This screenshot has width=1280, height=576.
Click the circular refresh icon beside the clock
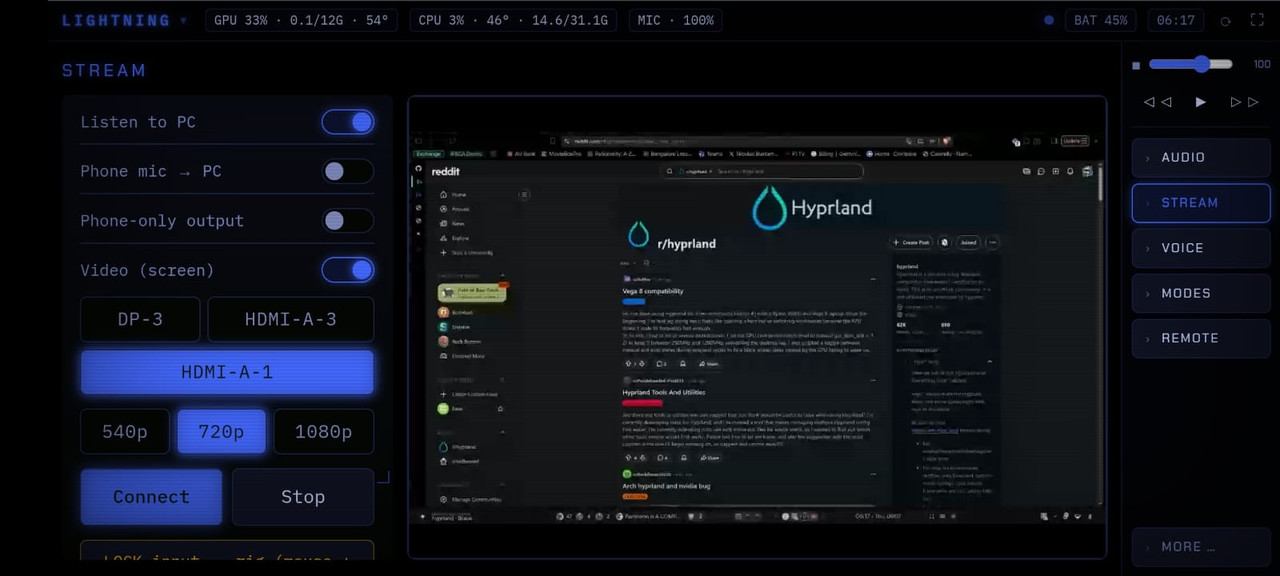(x=1226, y=21)
